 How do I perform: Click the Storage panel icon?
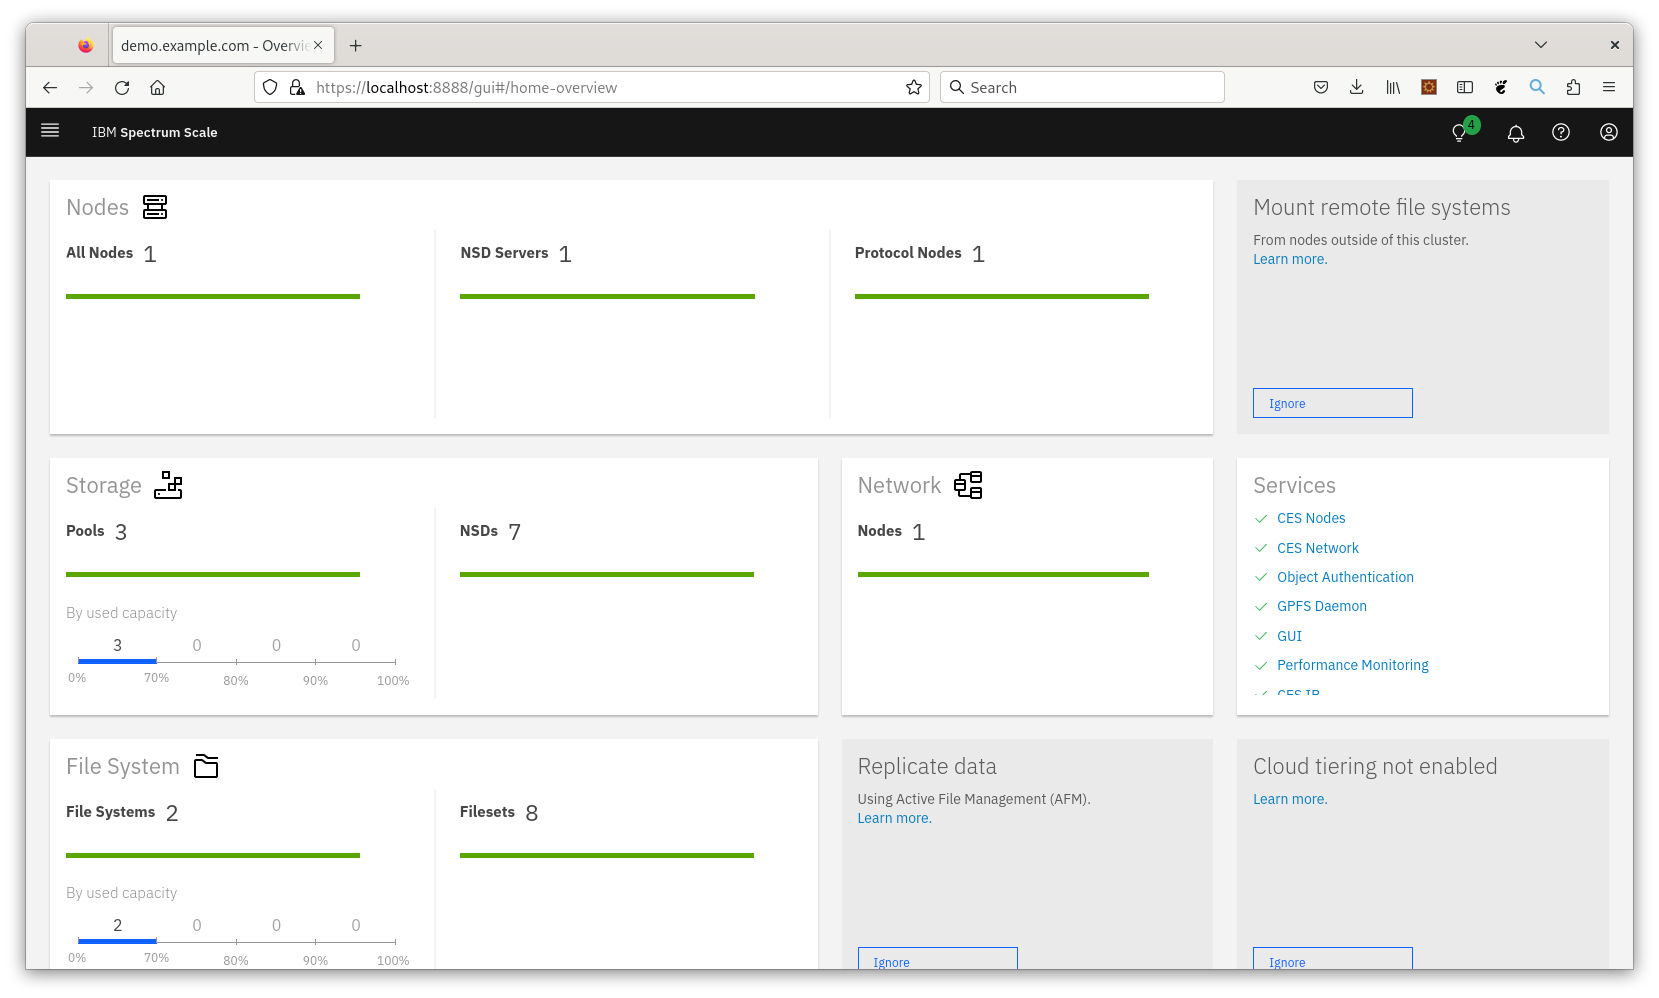tap(168, 485)
